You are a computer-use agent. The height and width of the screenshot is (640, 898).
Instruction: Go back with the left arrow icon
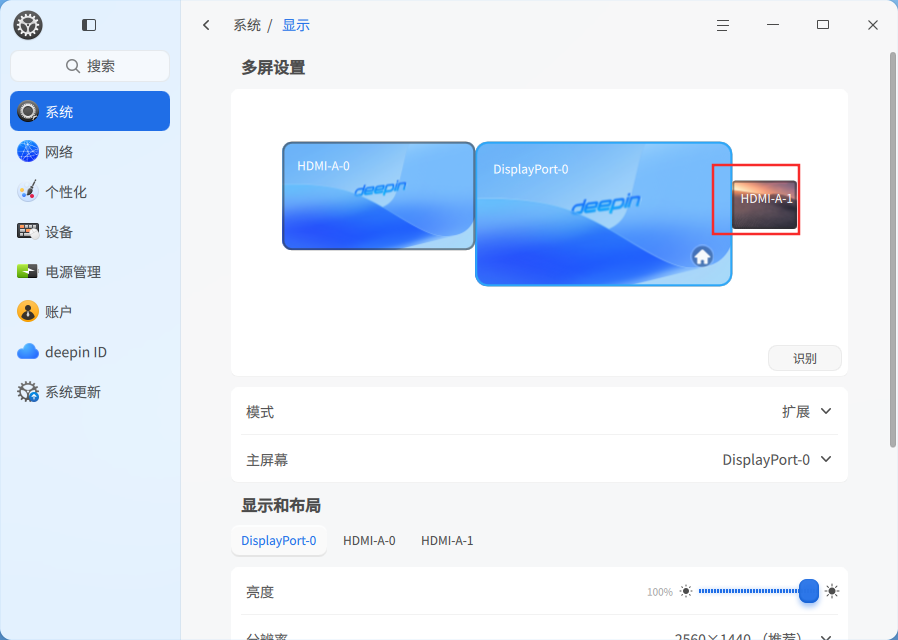(206, 25)
